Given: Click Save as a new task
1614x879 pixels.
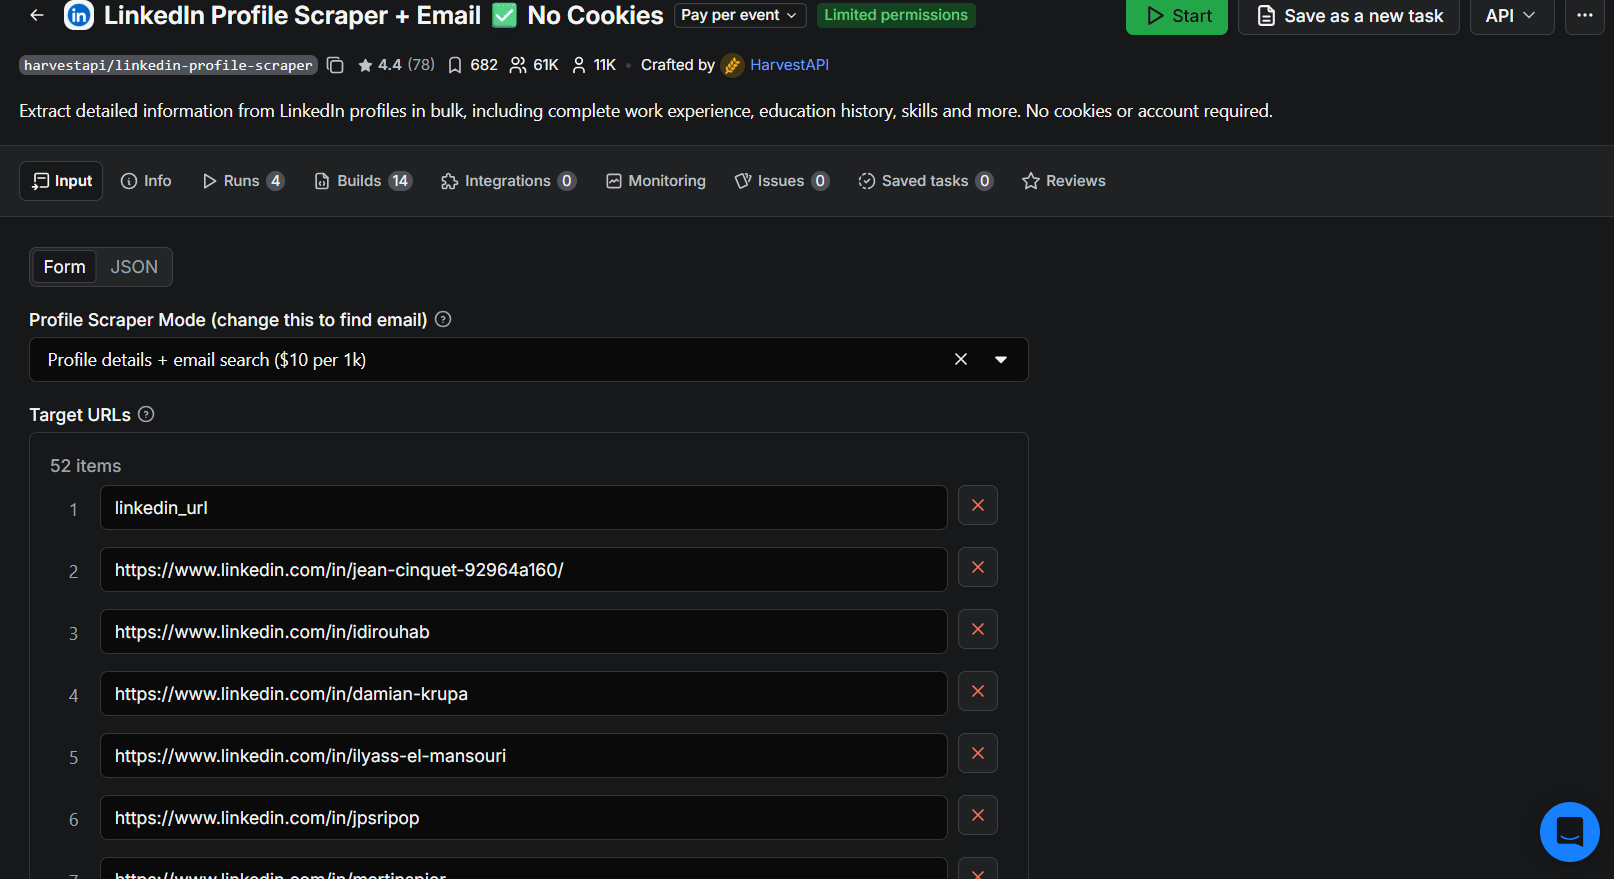Looking at the screenshot, I should 1349,16.
